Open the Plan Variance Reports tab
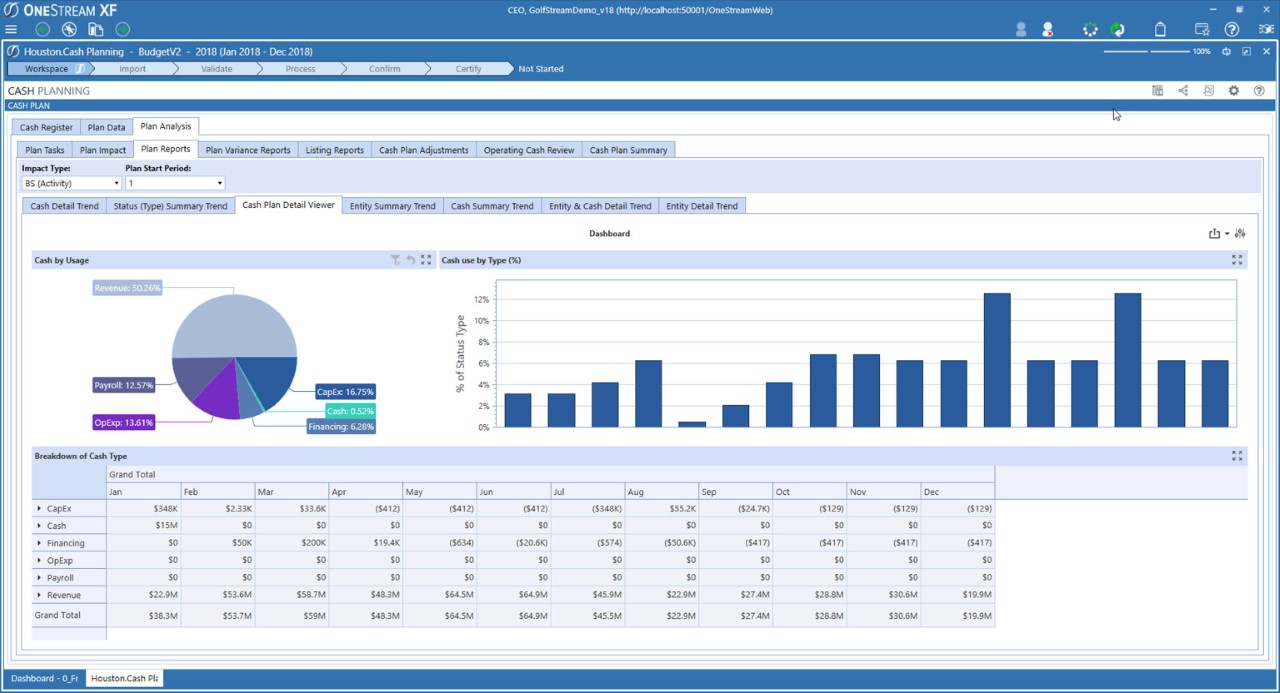Screen dimensions: 1280x693 [x=248, y=150]
